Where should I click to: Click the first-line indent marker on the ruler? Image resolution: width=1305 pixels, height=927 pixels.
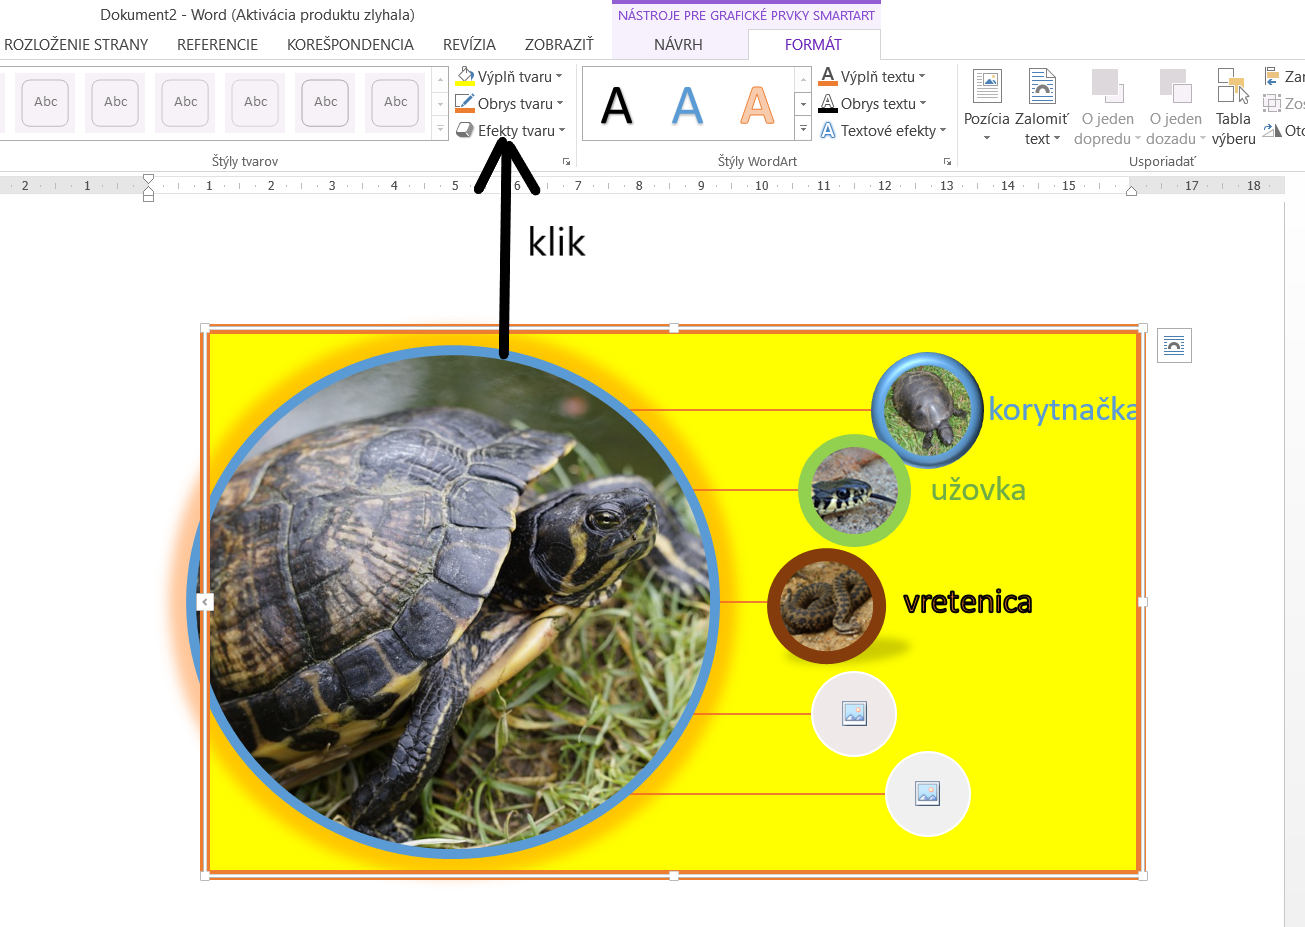[148, 179]
